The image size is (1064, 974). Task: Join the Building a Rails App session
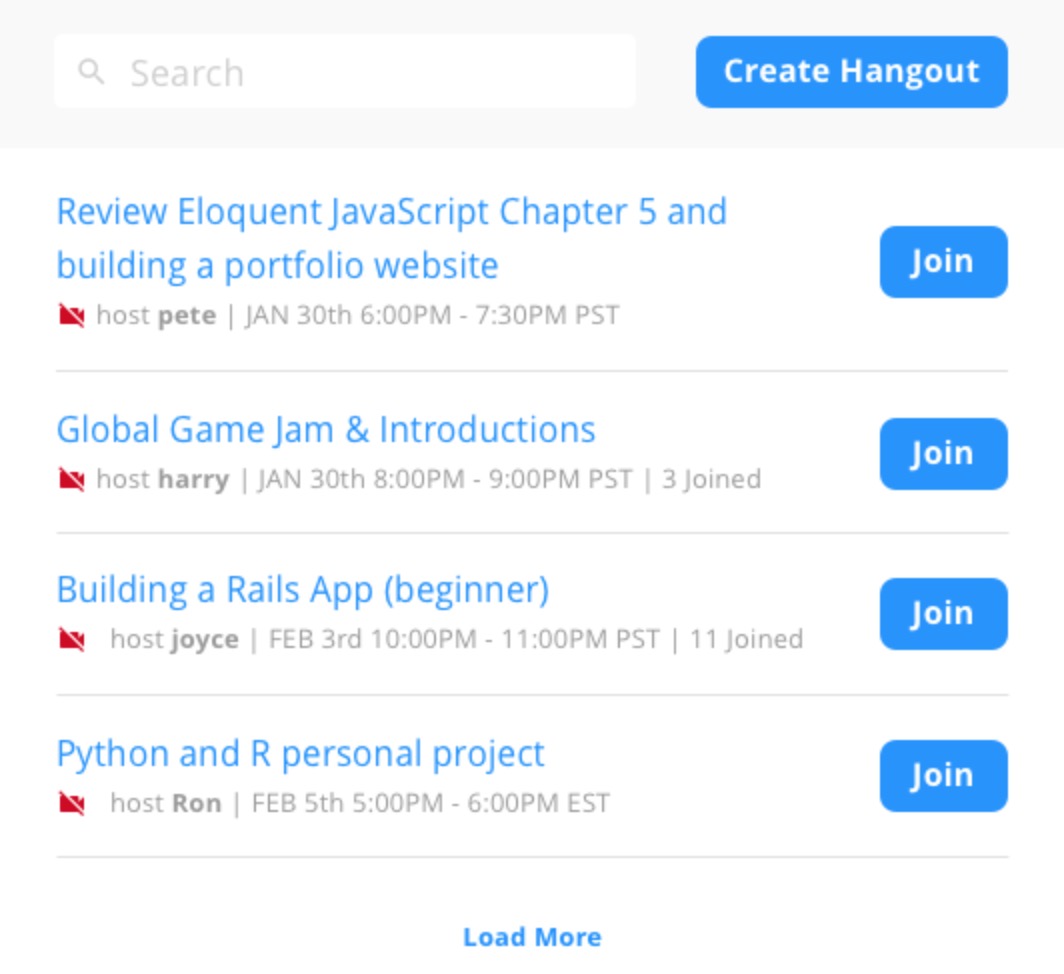click(941, 614)
